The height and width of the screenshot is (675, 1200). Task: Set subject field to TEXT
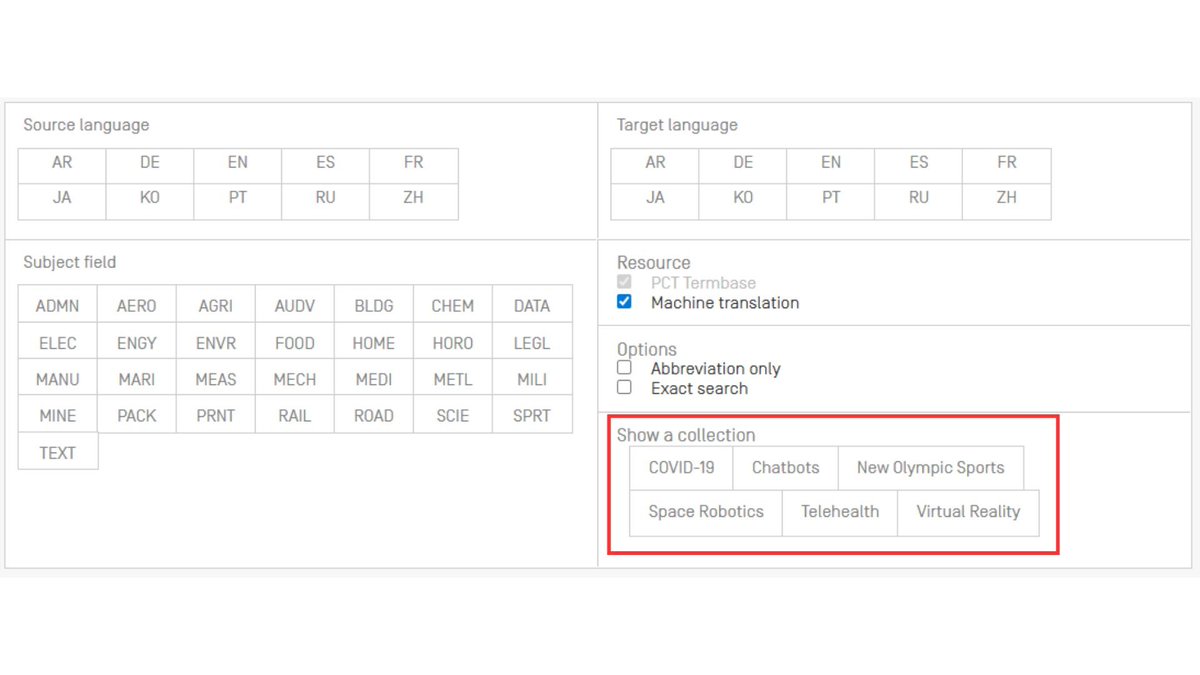coord(57,452)
